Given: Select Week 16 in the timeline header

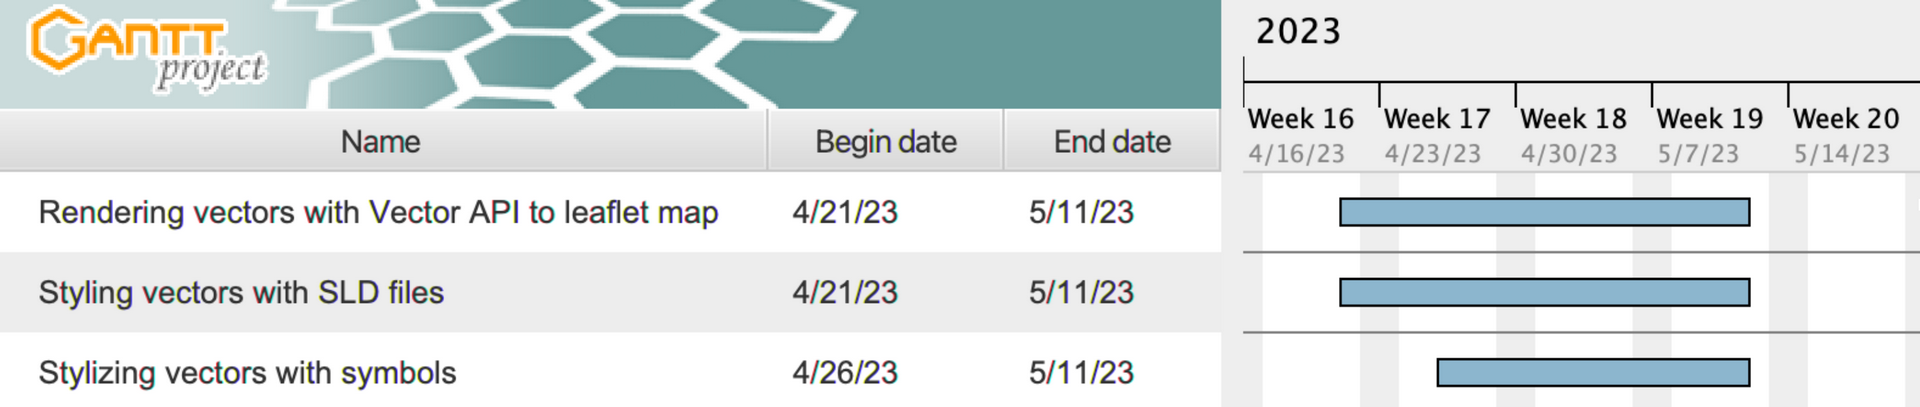Looking at the screenshot, I should tap(1300, 119).
